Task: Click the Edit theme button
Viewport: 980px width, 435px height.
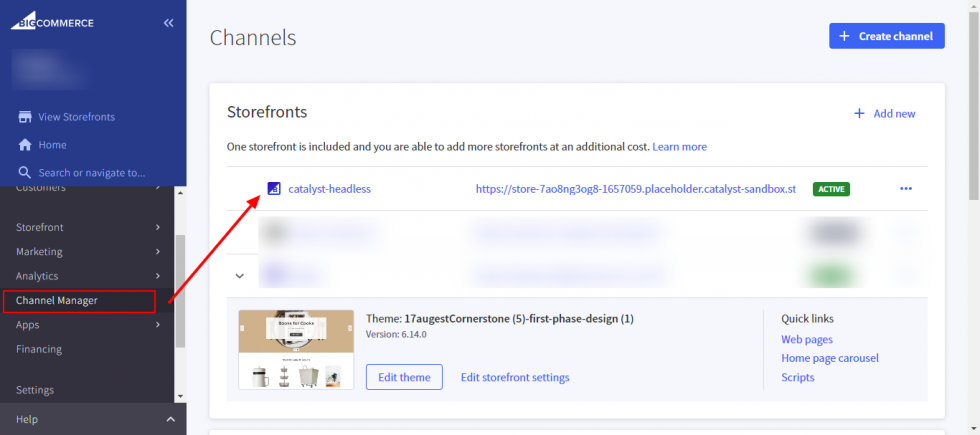Action: coord(404,377)
